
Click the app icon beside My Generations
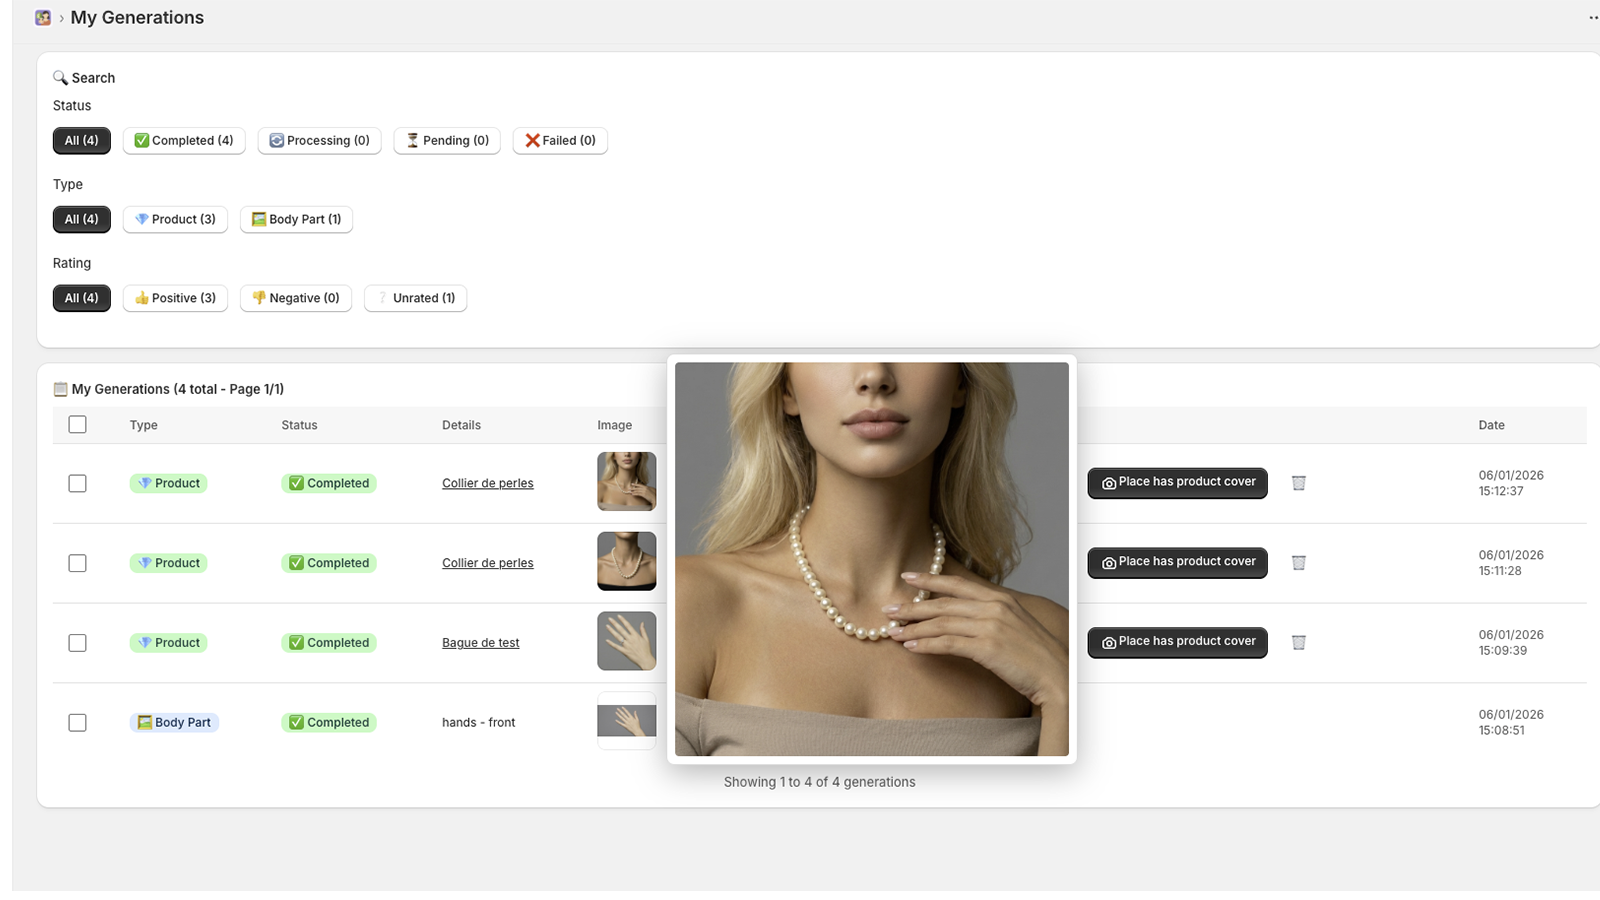pos(43,18)
